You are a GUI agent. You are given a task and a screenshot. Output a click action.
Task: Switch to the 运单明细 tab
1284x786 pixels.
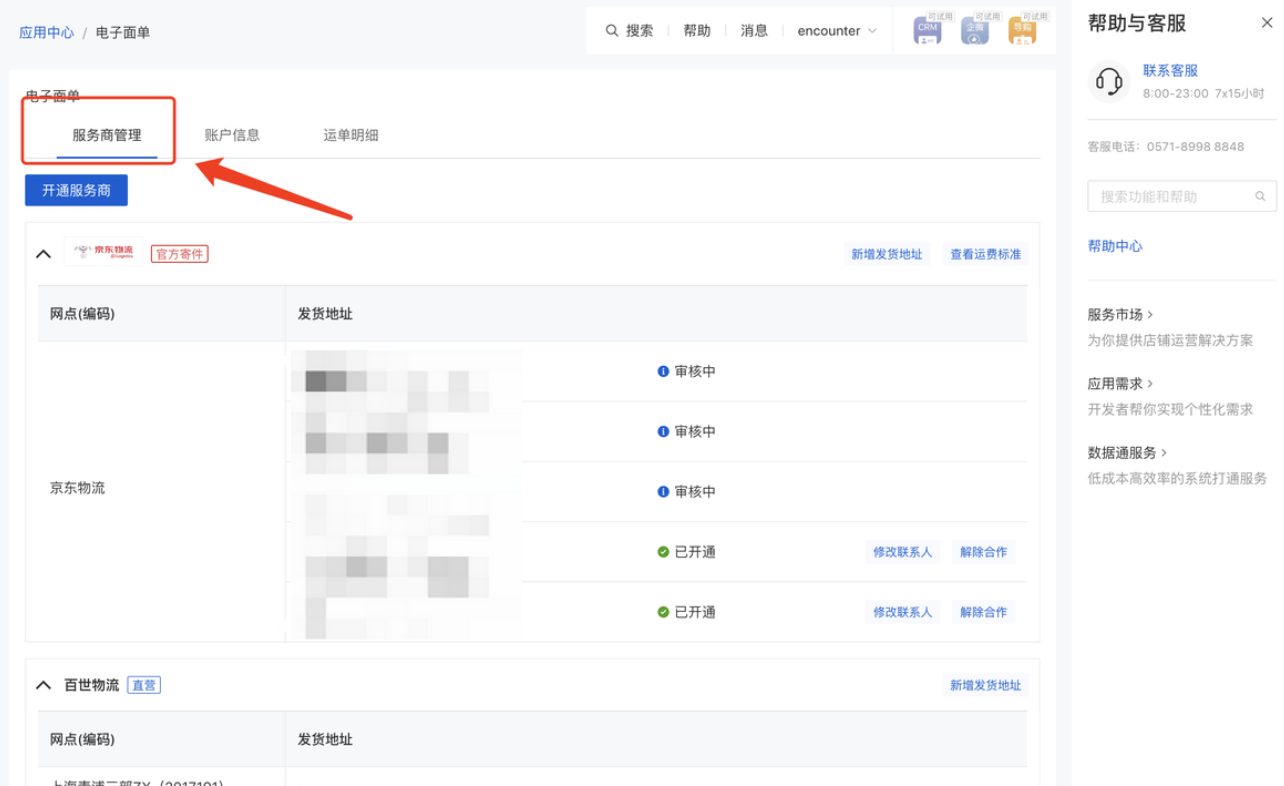tap(351, 135)
